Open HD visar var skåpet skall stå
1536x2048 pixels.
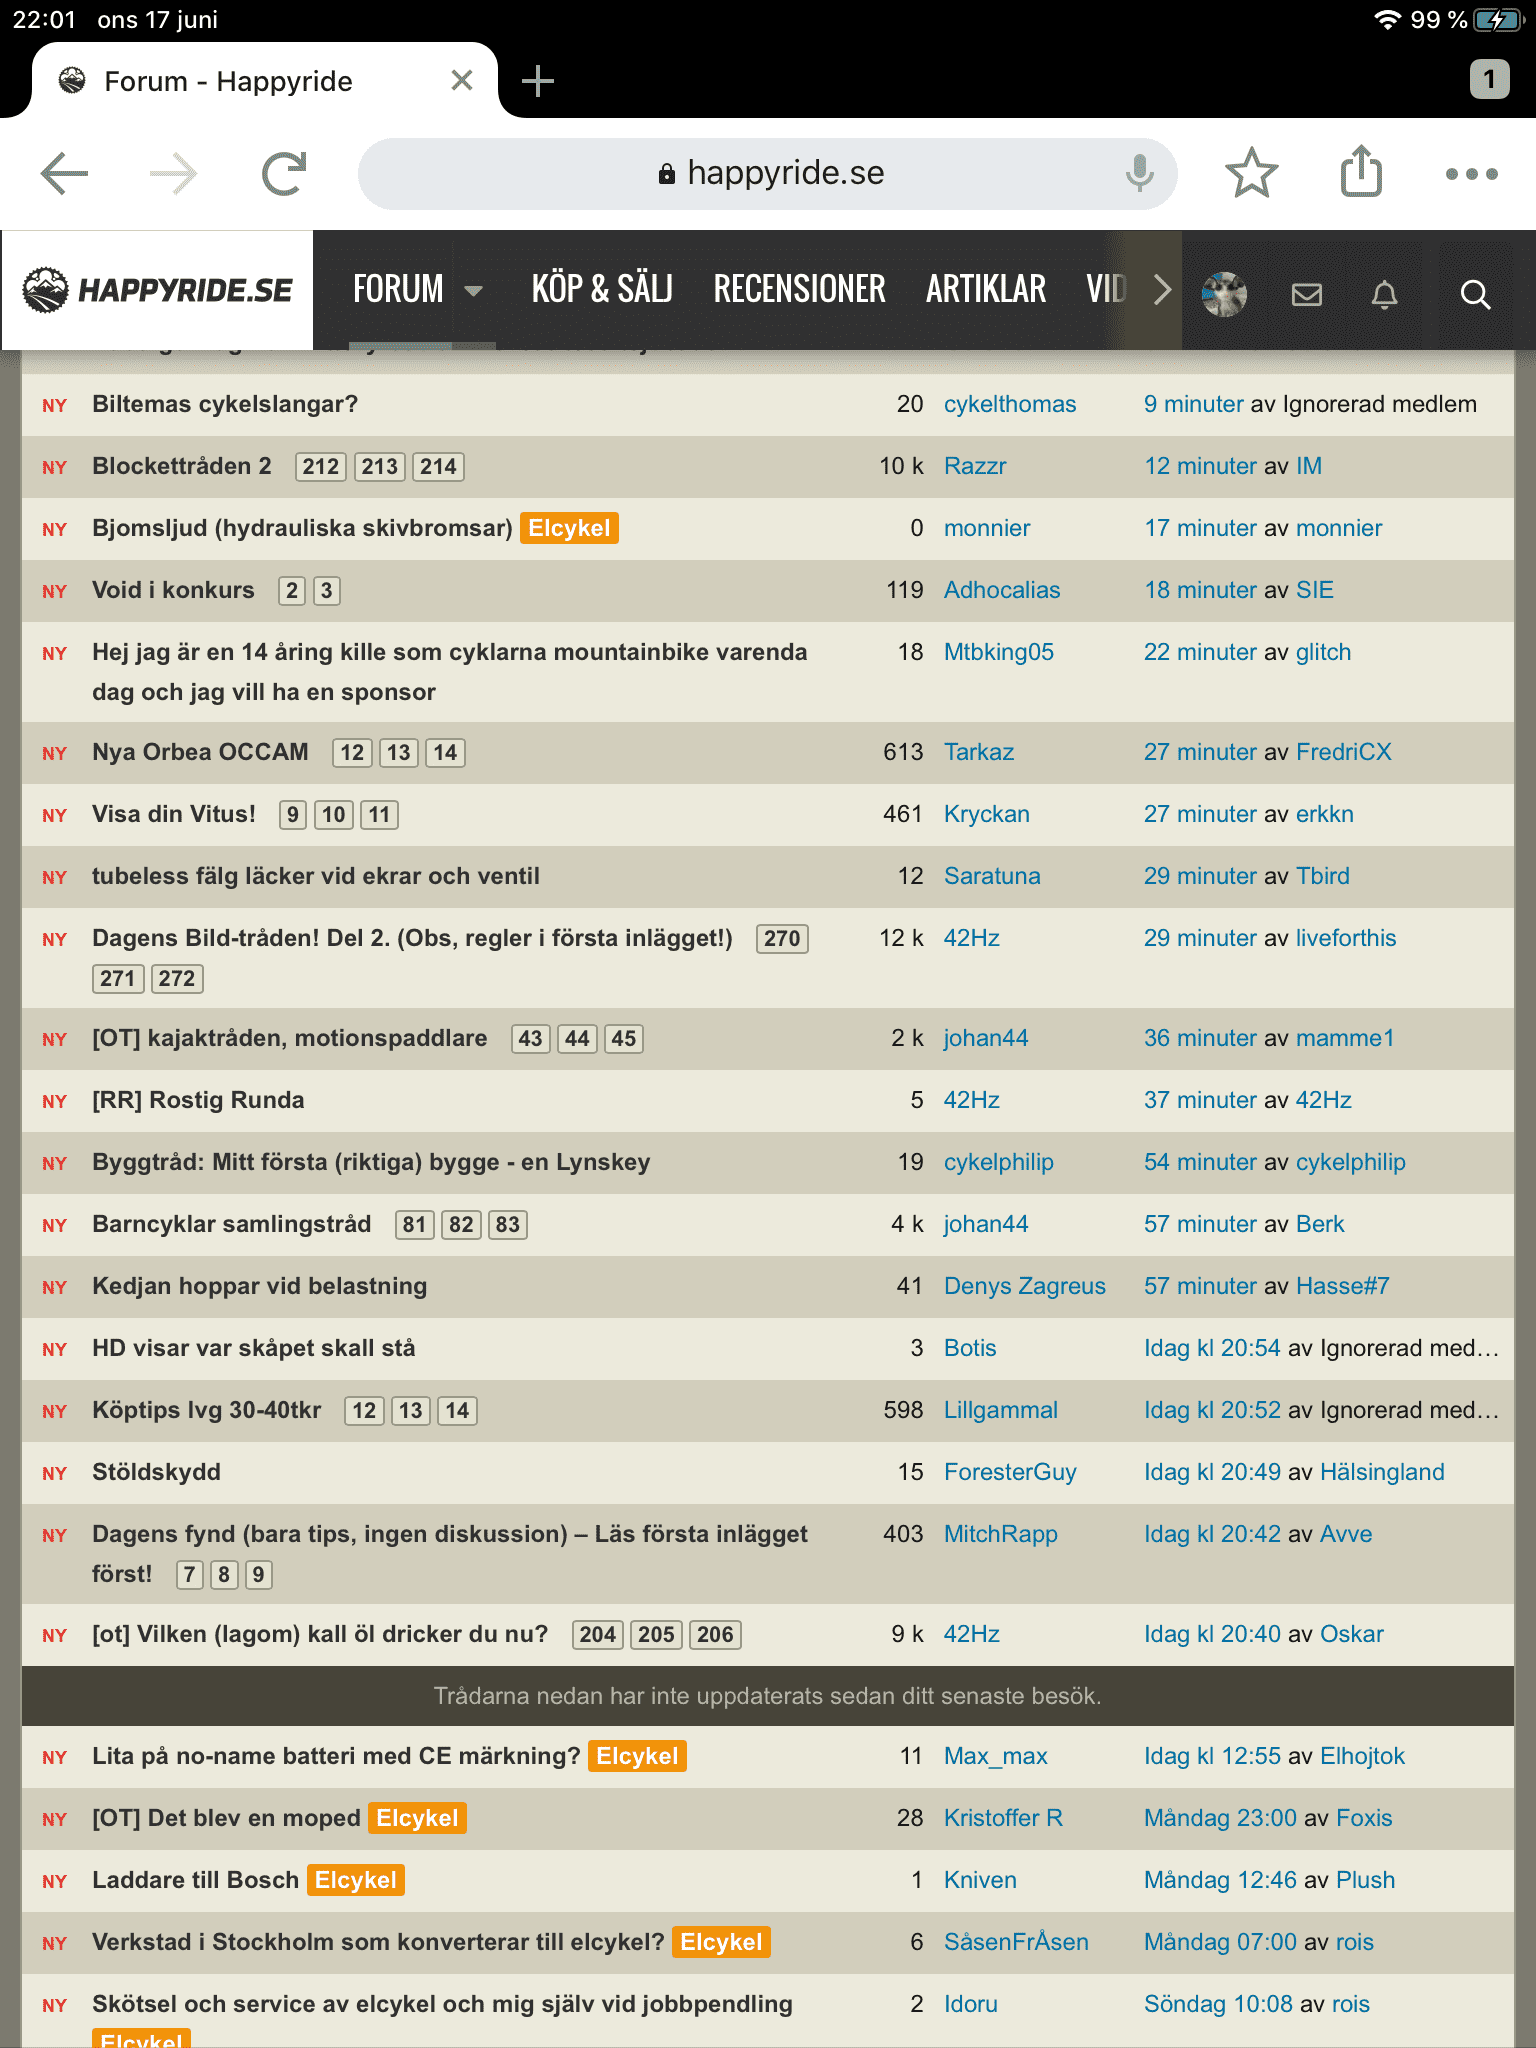tap(254, 1348)
